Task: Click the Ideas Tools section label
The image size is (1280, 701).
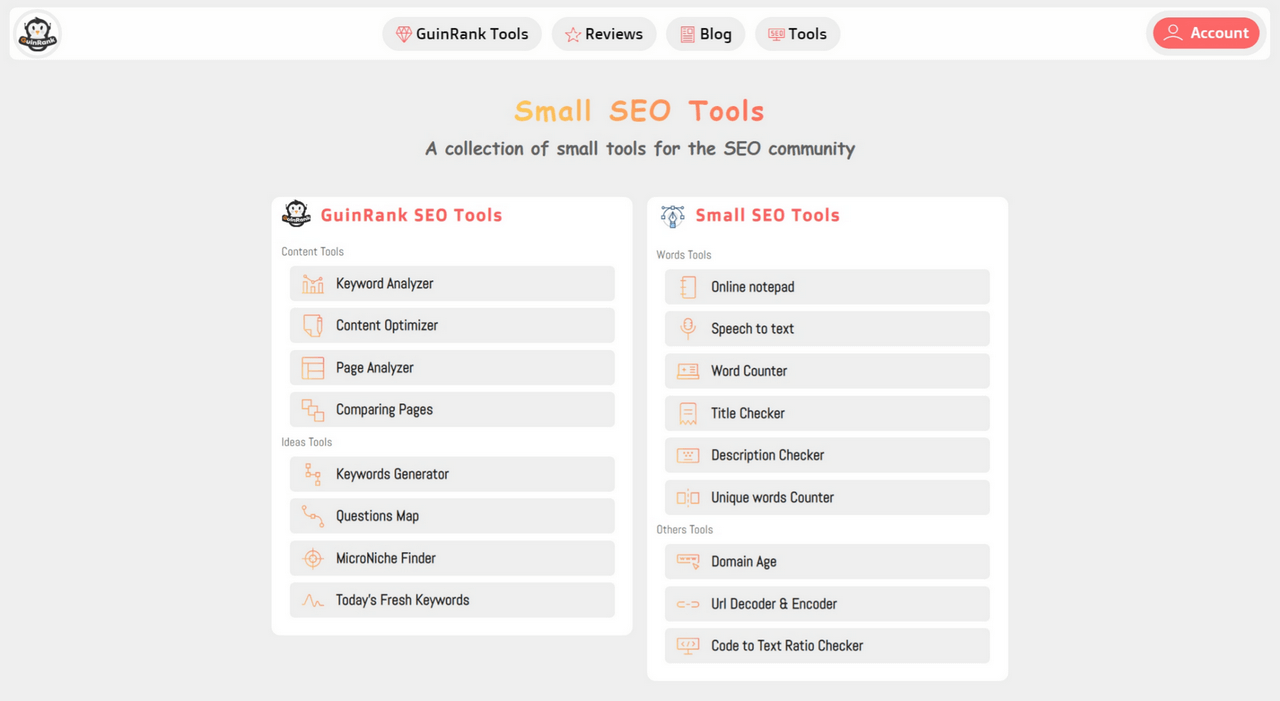Action: 306,442
